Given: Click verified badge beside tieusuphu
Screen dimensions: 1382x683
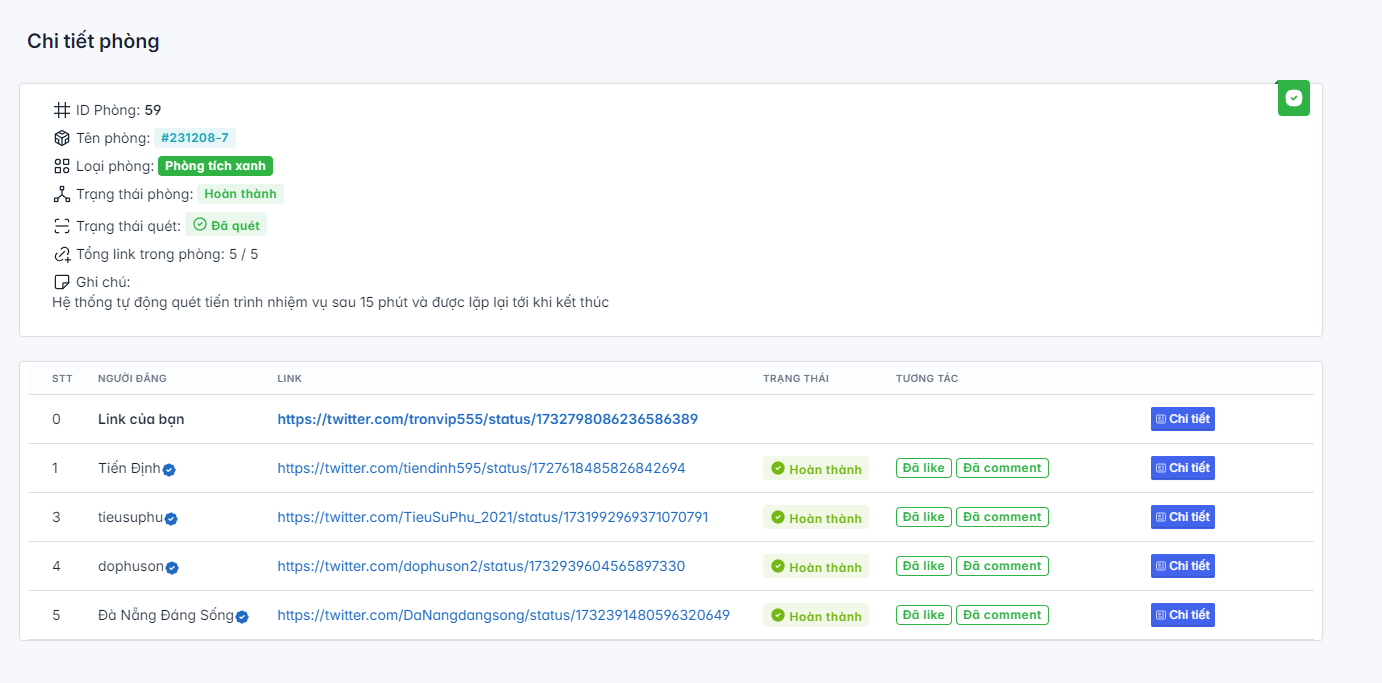Looking at the screenshot, I should [x=172, y=518].
